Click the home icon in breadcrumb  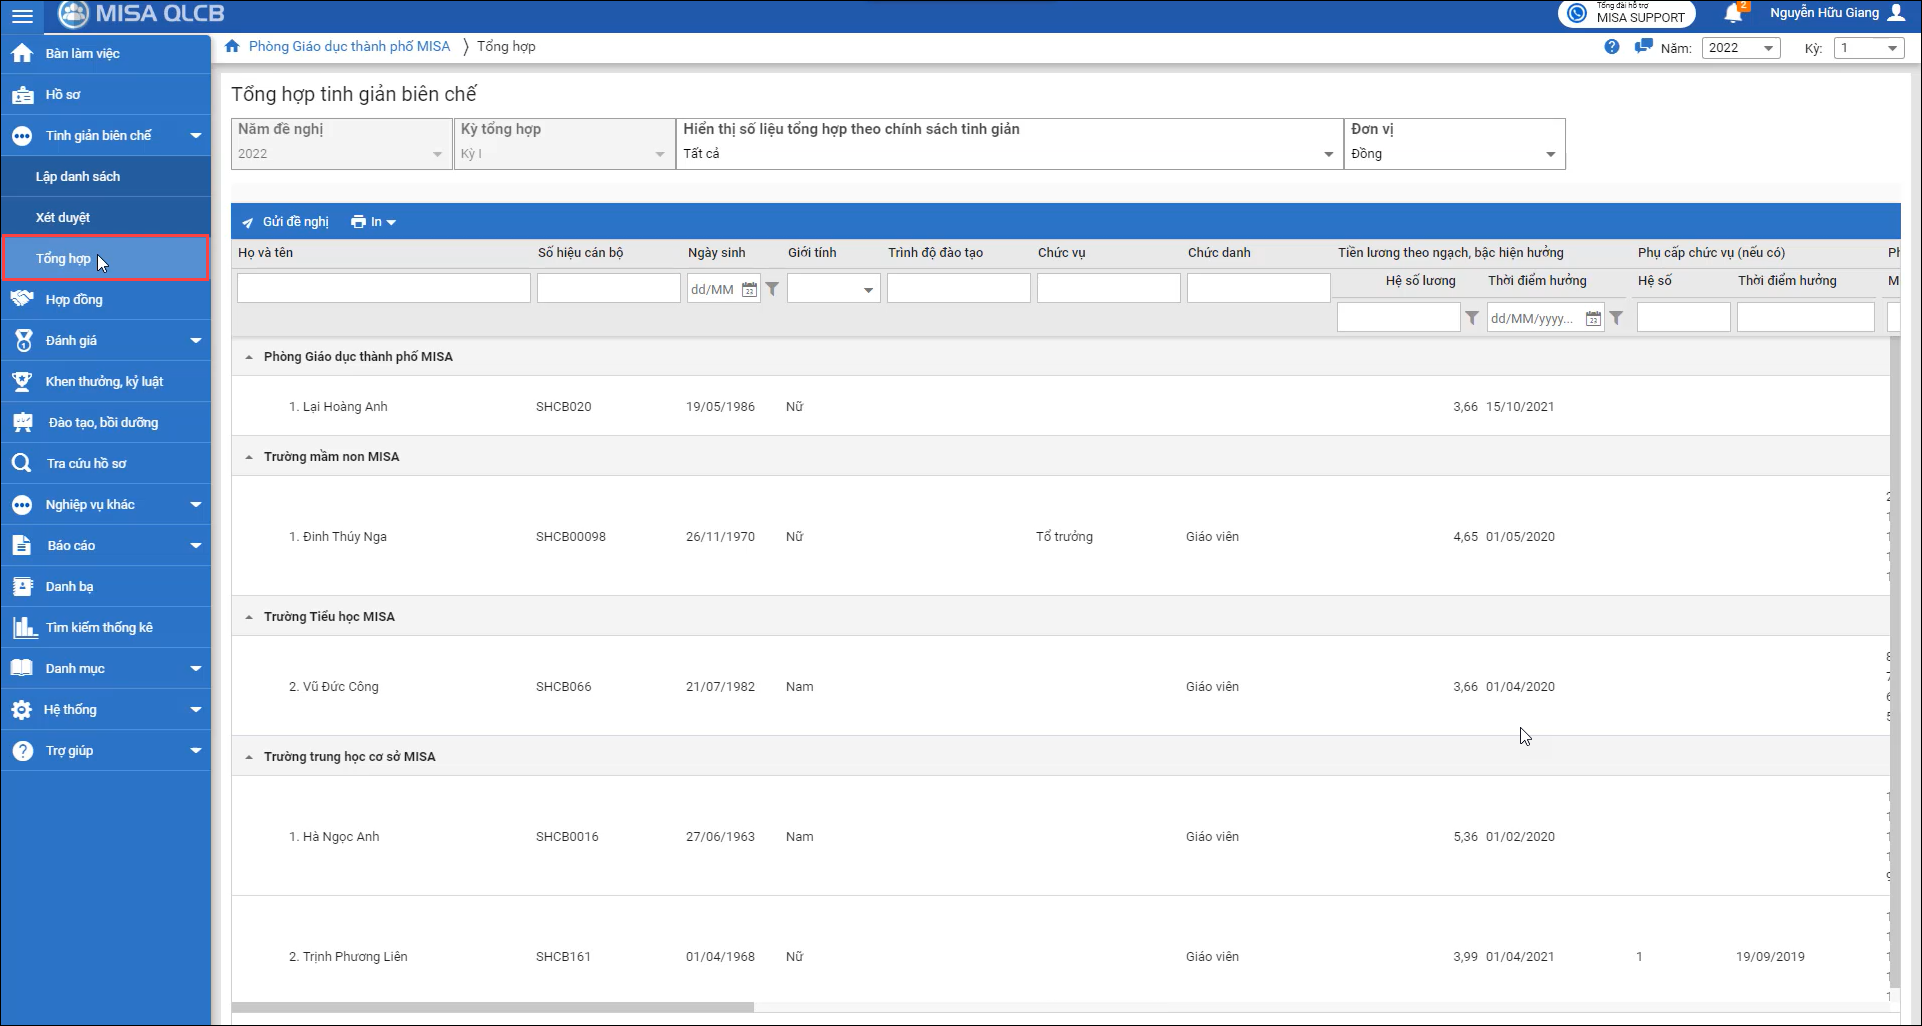click(x=232, y=47)
